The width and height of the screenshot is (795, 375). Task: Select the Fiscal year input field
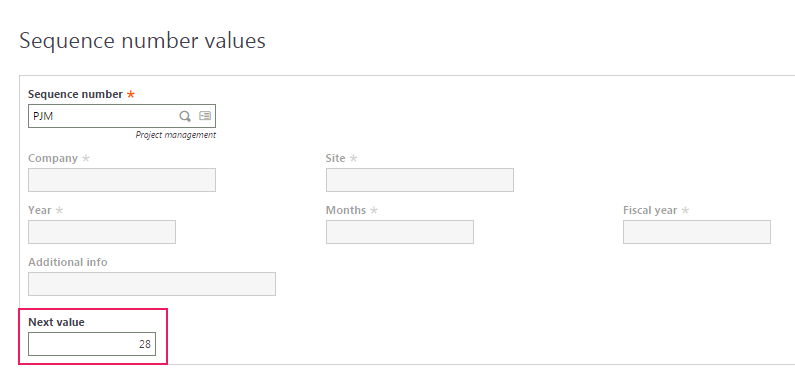pos(697,232)
